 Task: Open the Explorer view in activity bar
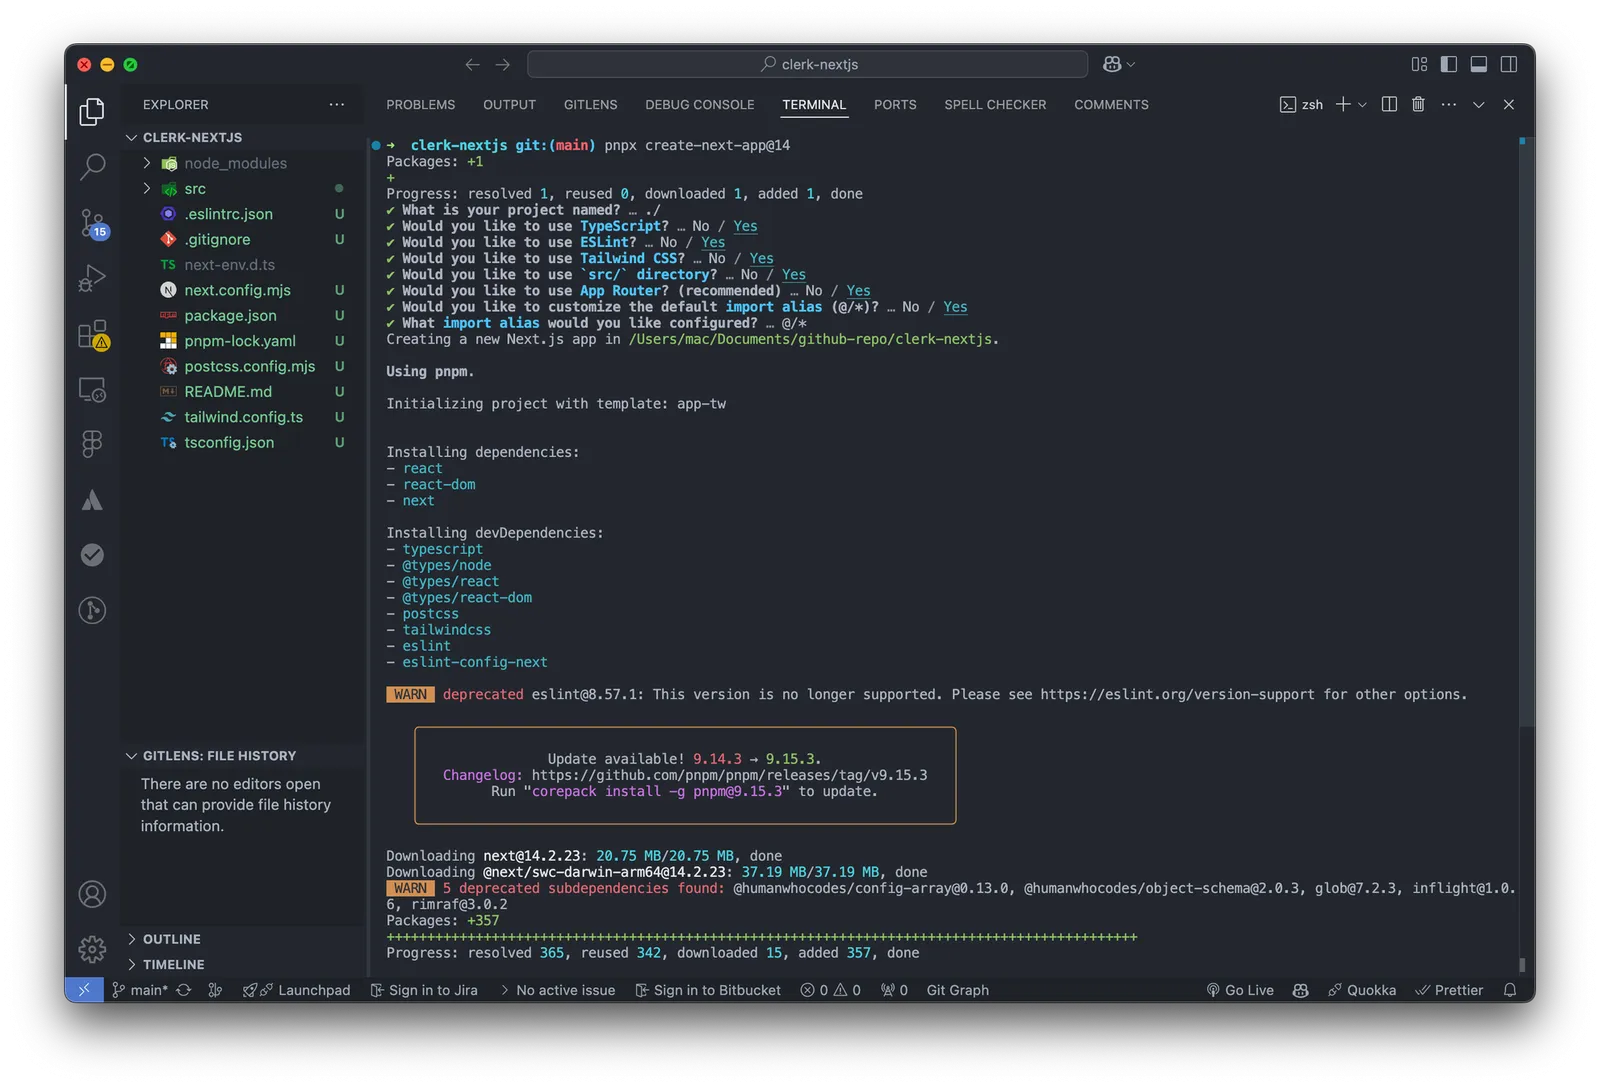click(92, 111)
